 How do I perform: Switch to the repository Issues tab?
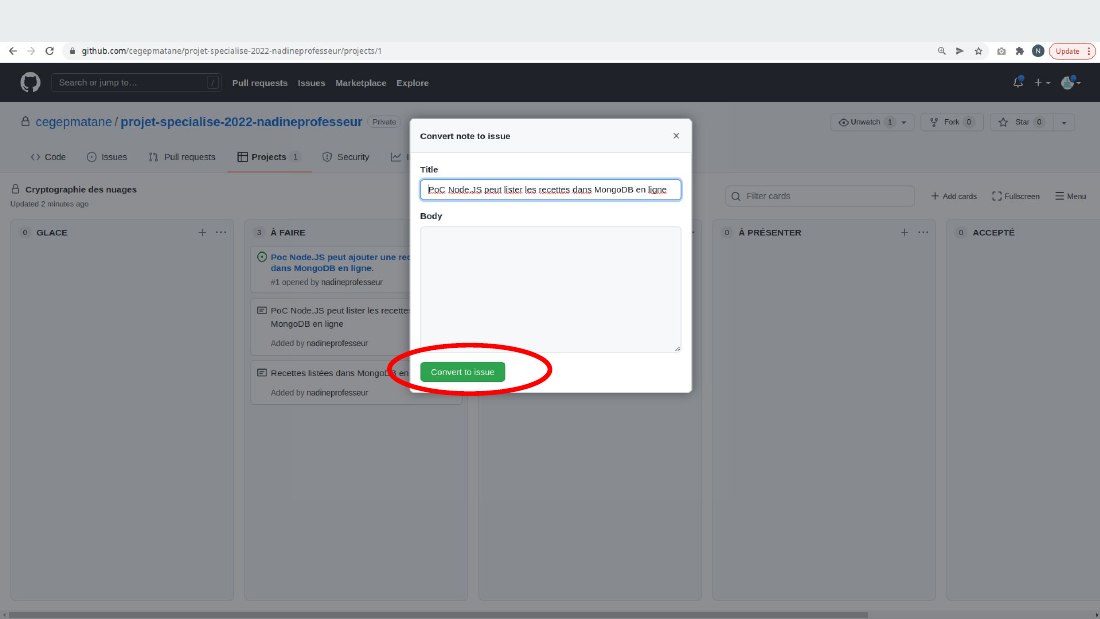pyautogui.click(x=107, y=157)
